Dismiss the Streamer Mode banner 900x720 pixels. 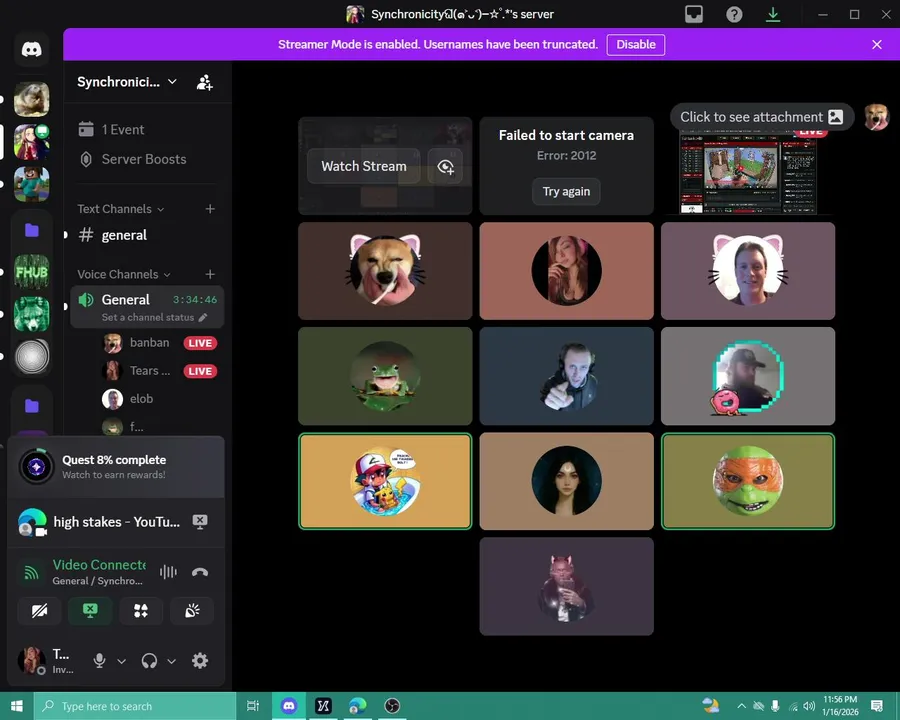coord(876,45)
